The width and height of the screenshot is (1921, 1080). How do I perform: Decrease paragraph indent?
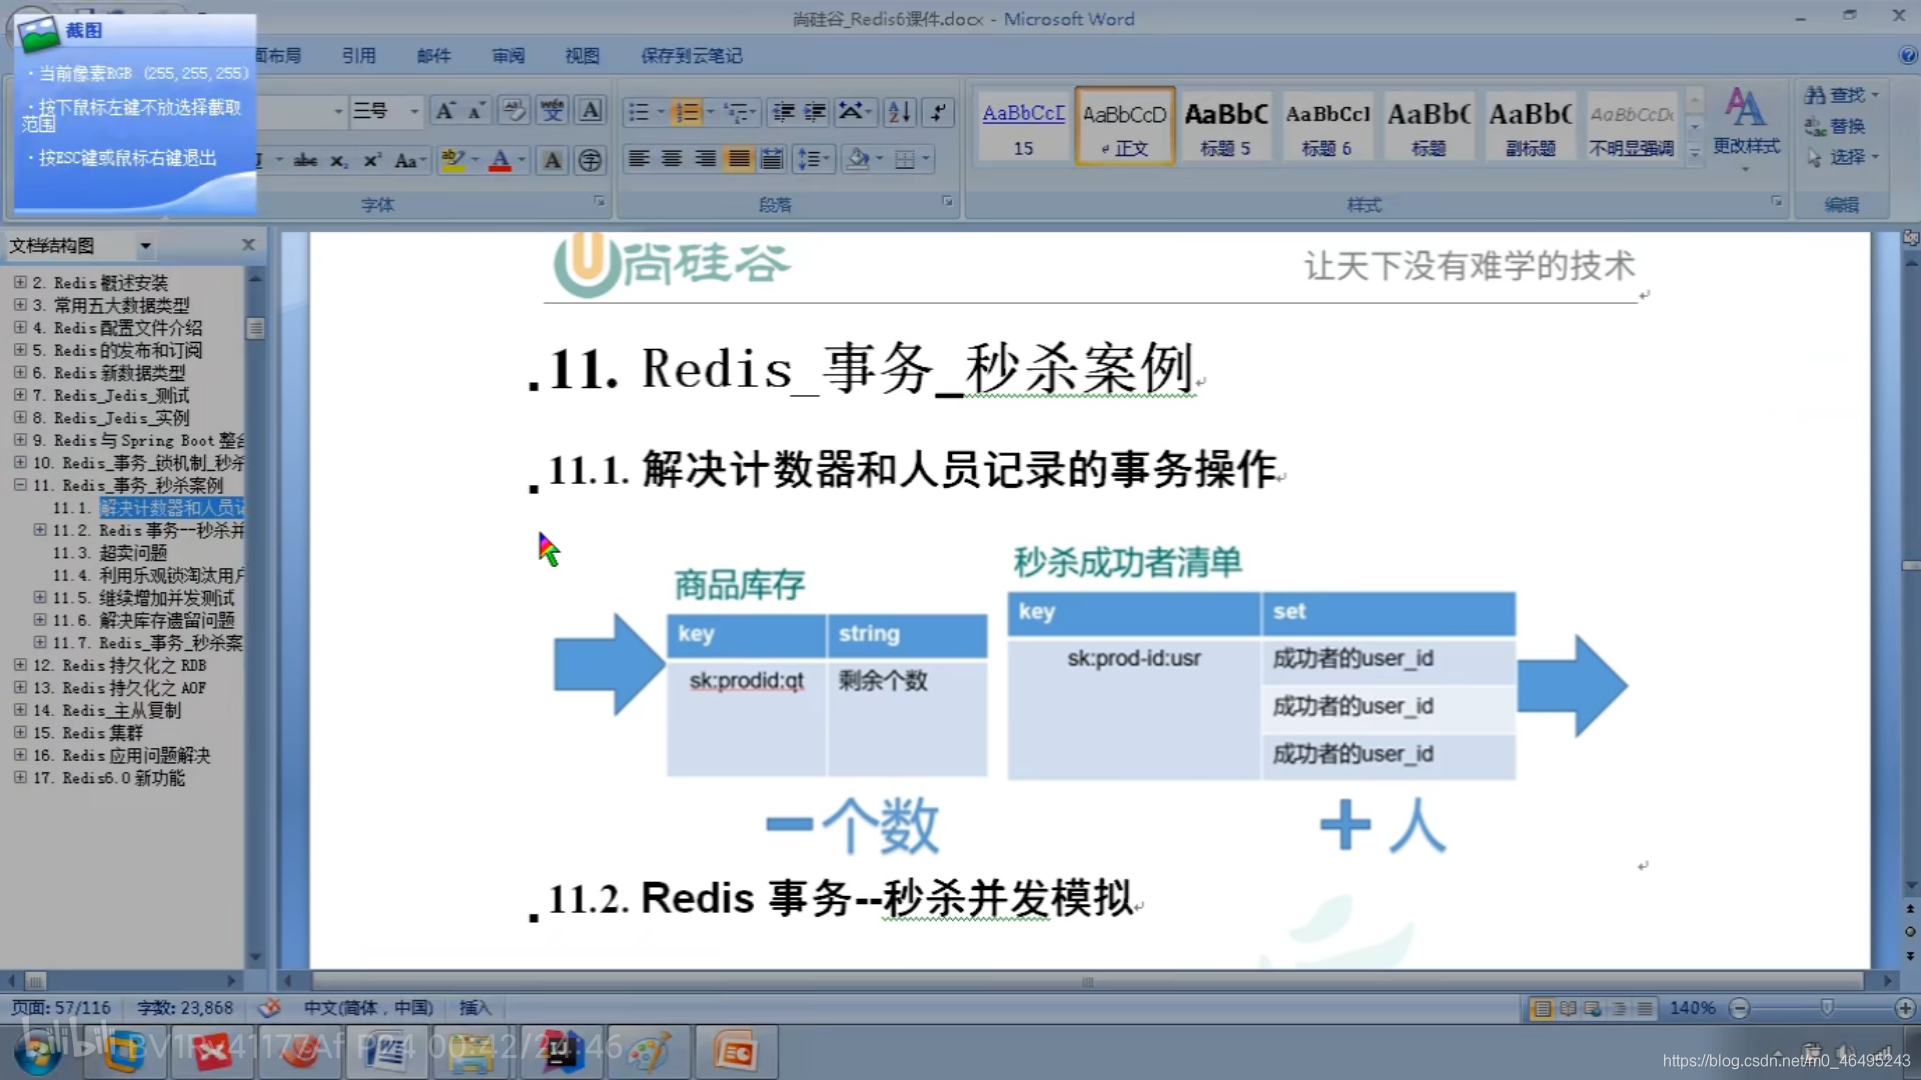click(784, 112)
